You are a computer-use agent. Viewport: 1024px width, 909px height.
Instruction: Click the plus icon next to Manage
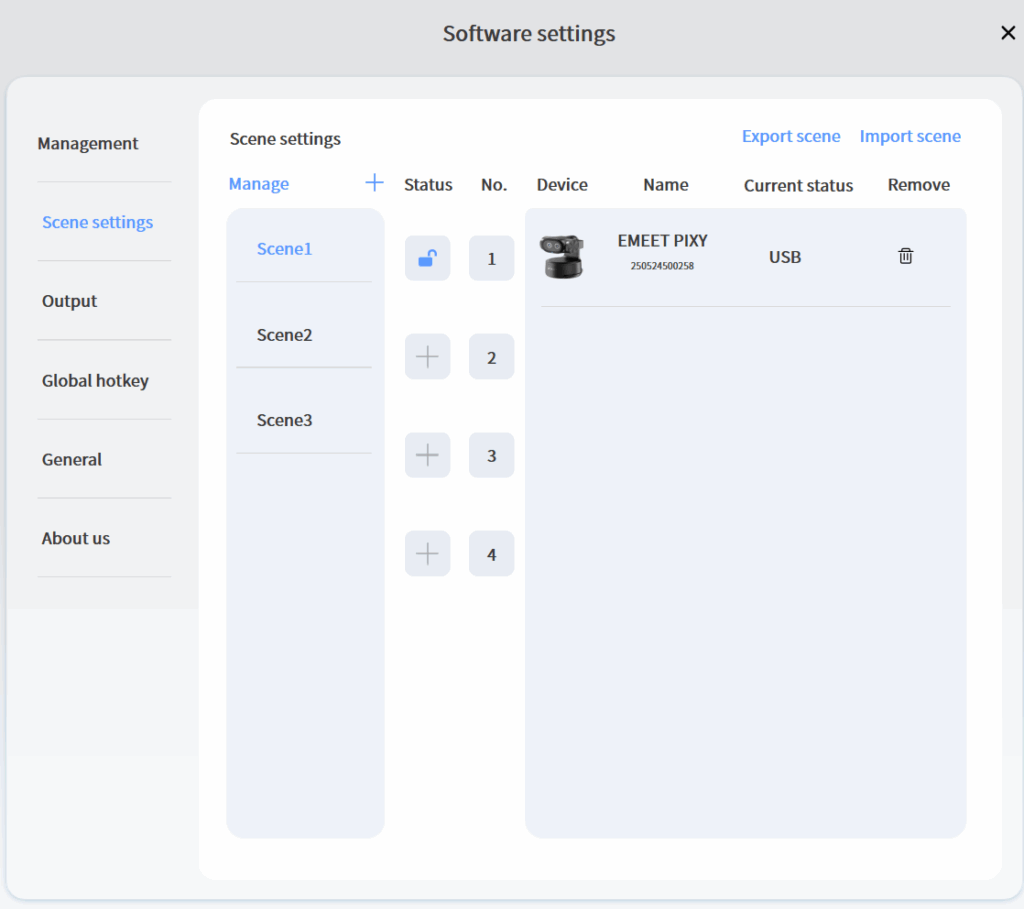click(374, 183)
